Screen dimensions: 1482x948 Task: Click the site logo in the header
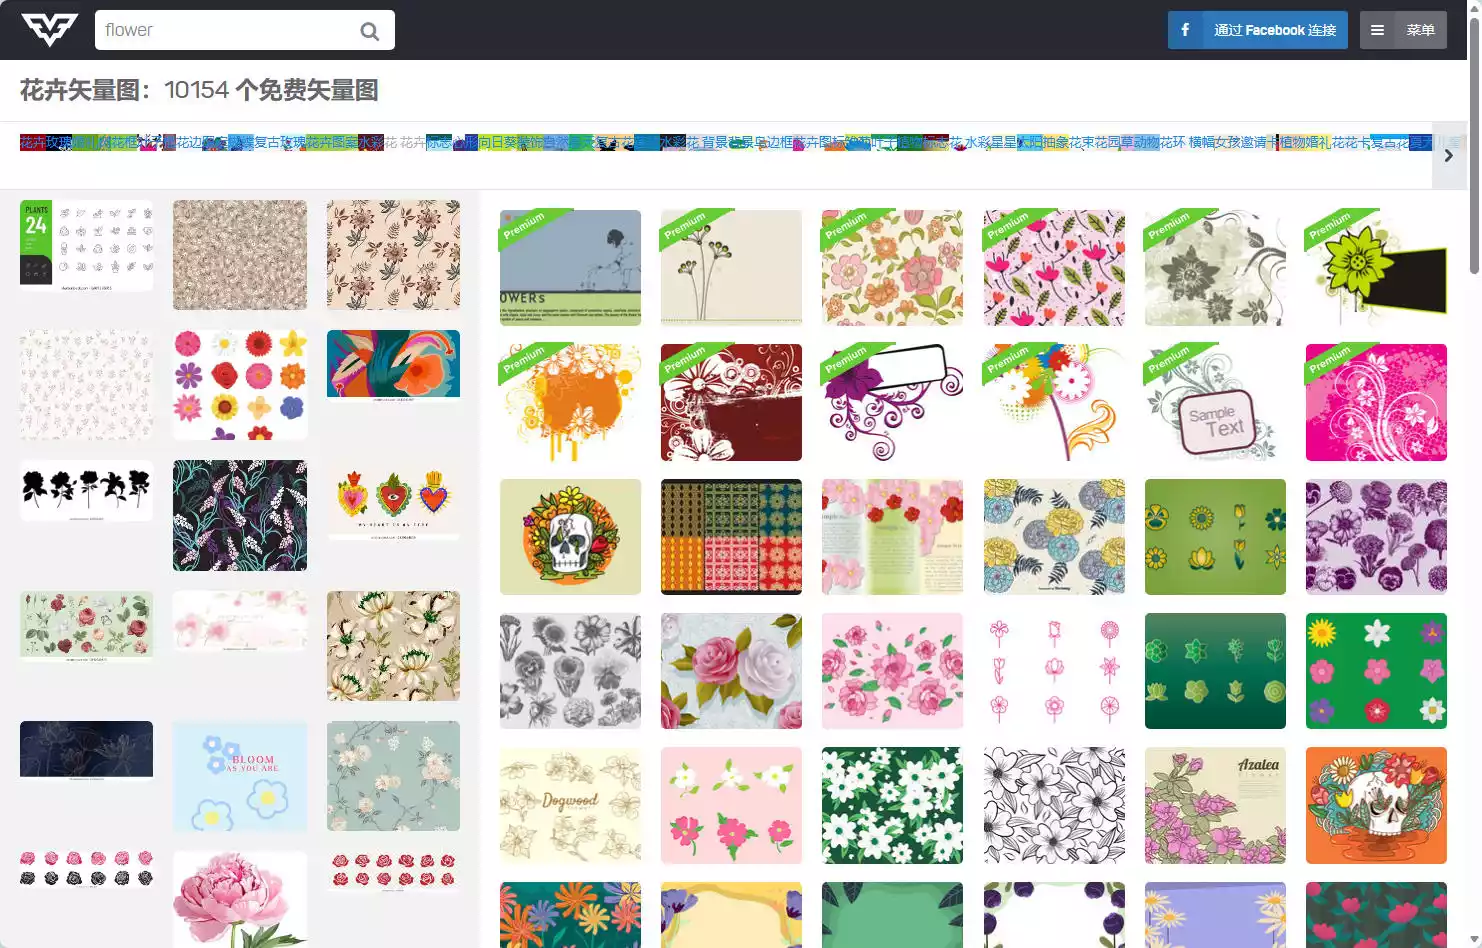tap(49, 30)
